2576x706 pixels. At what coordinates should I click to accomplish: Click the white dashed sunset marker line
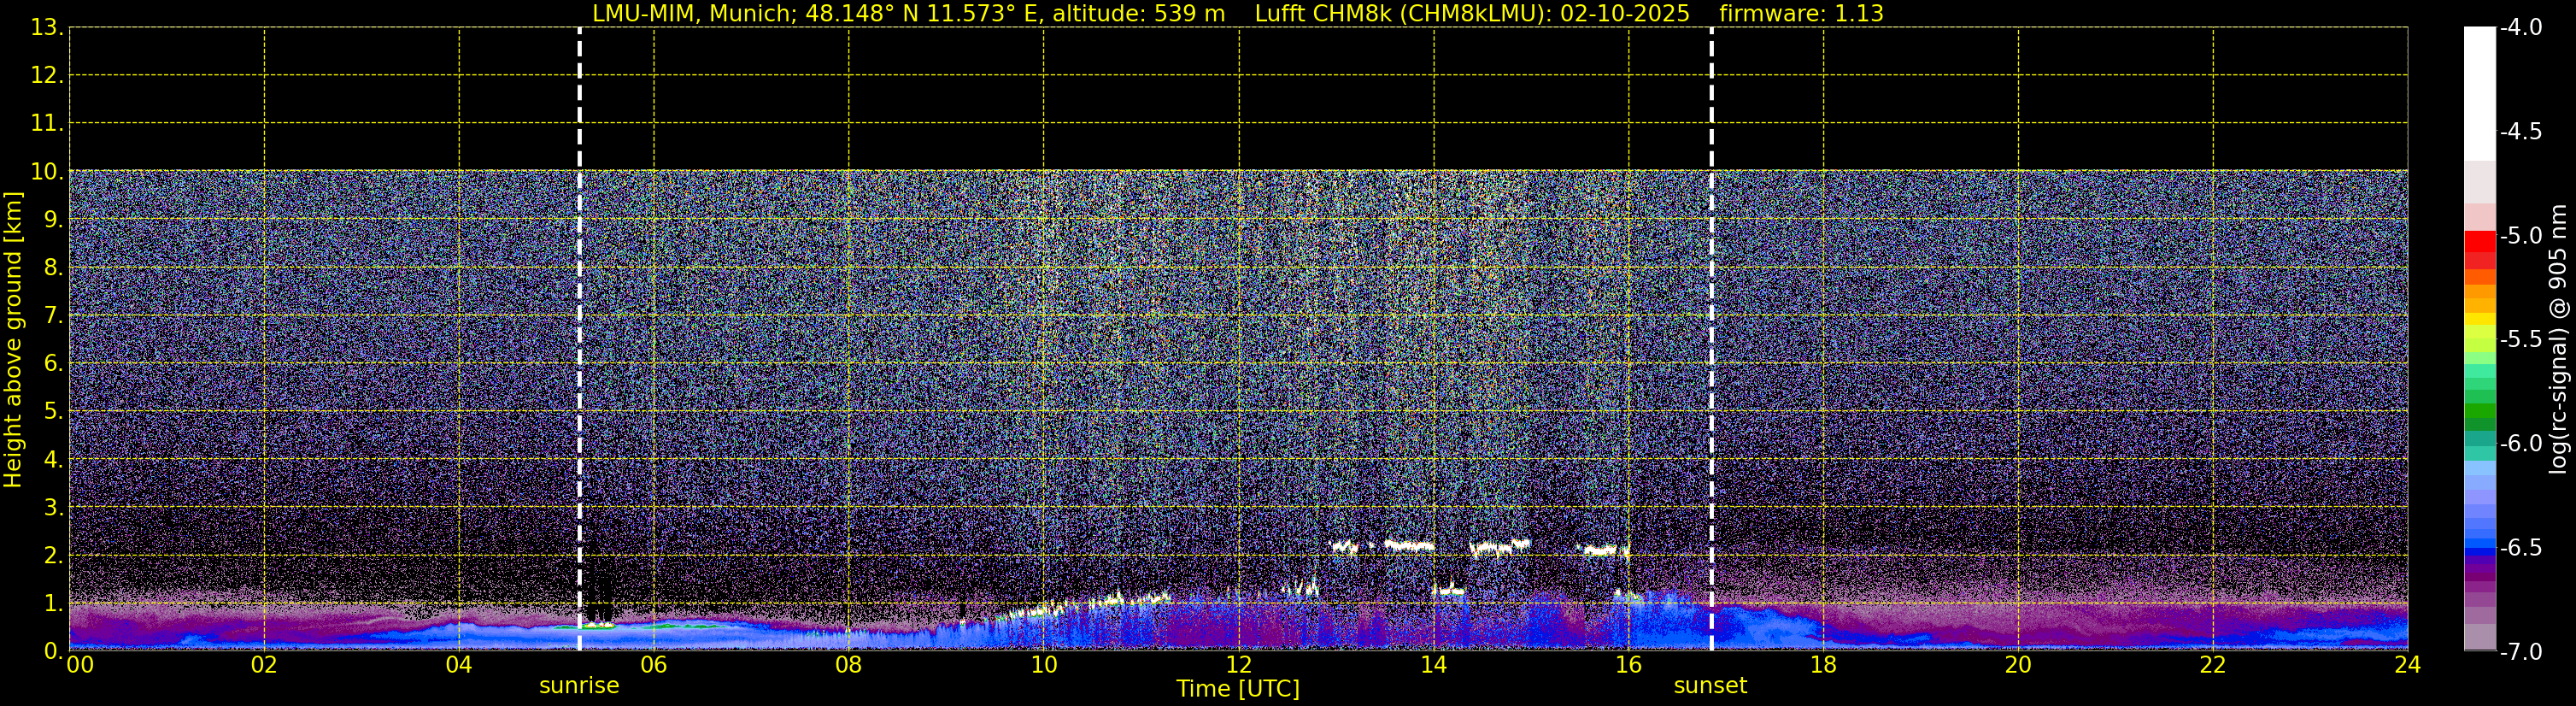click(x=1711, y=338)
